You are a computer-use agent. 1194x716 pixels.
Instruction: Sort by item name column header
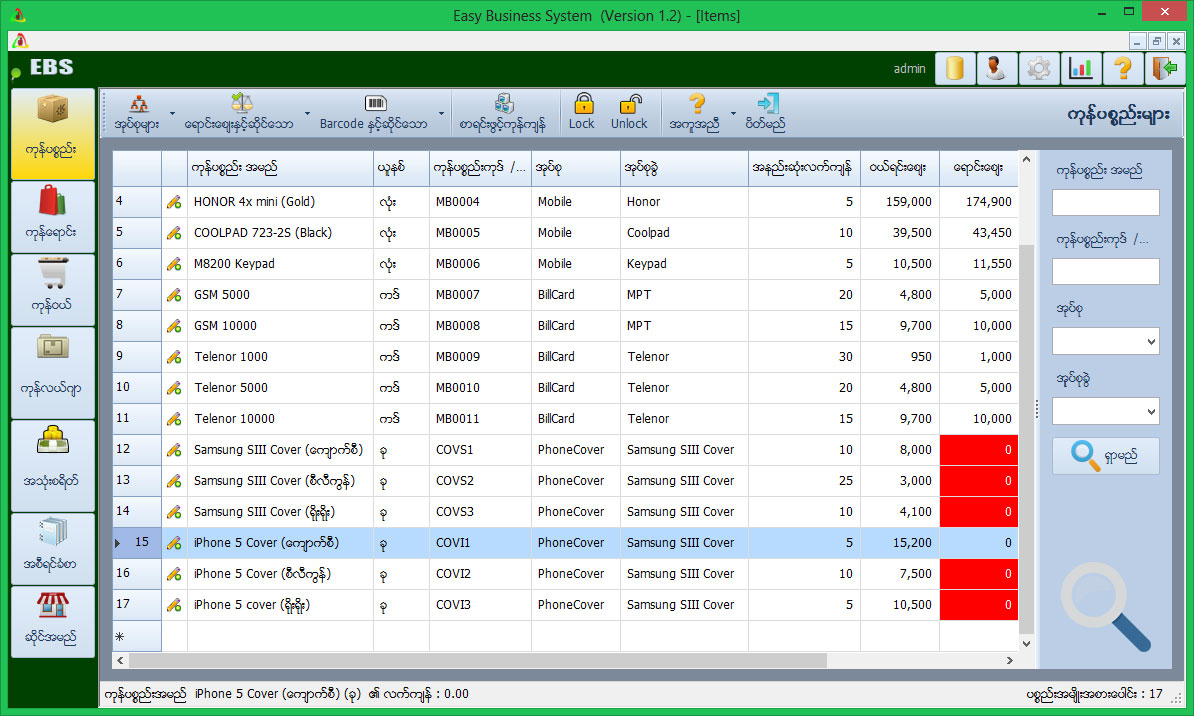tap(280, 168)
